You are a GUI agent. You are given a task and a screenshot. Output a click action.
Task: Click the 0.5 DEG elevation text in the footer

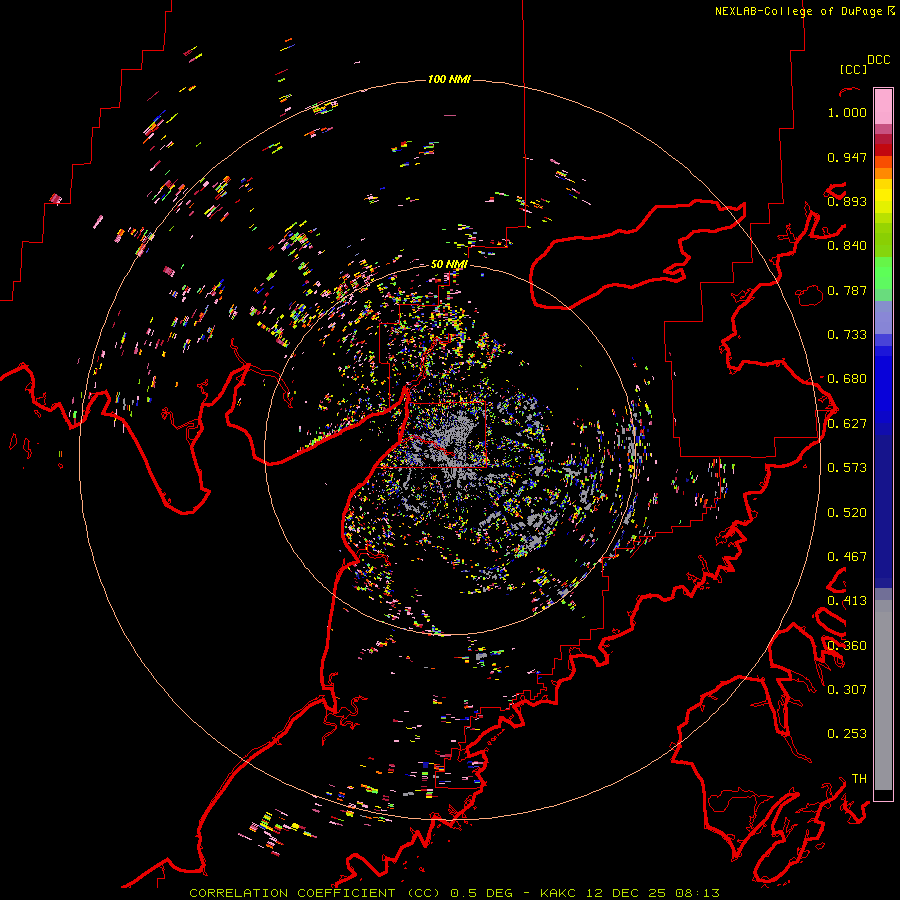[x=482, y=893]
